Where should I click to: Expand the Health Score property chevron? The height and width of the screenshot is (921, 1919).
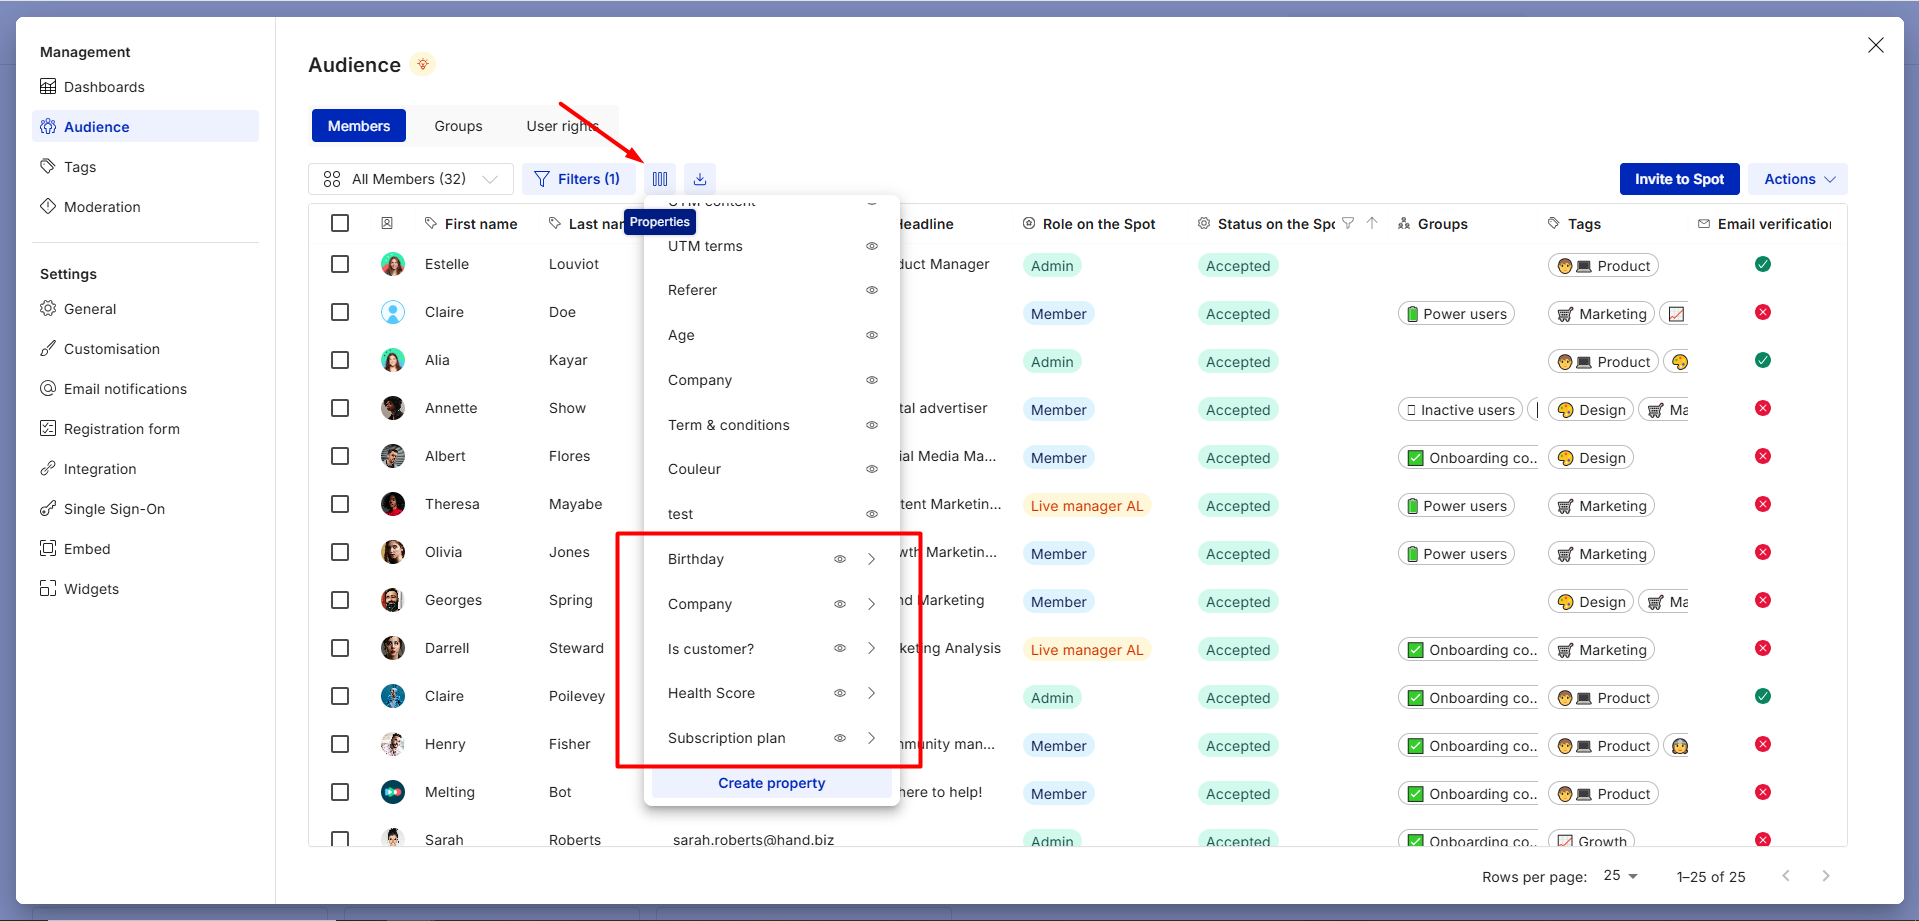[872, 693]
